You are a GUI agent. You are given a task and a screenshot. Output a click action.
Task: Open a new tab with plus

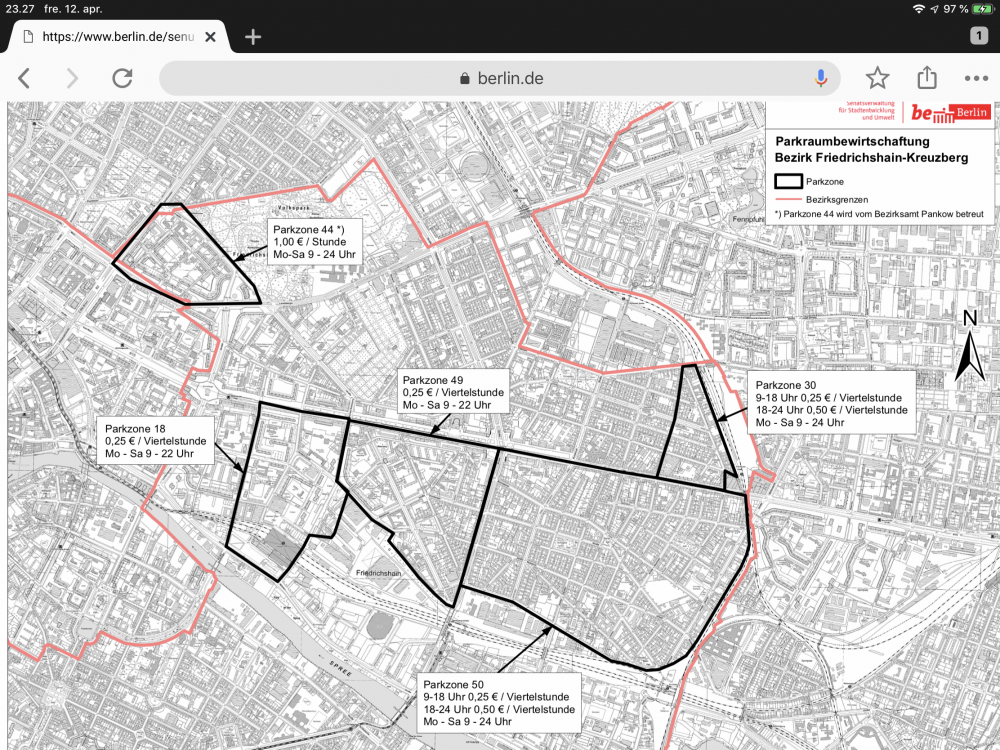253,37
